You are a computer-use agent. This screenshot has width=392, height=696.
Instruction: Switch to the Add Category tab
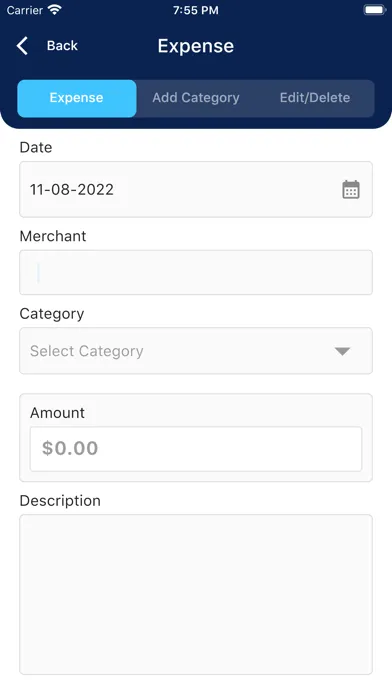(196, 98)
